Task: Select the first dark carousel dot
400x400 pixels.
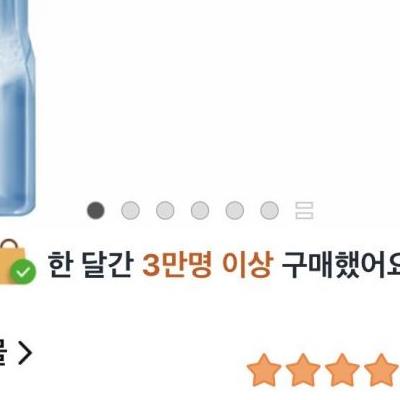Action: (x=96, y=211)
